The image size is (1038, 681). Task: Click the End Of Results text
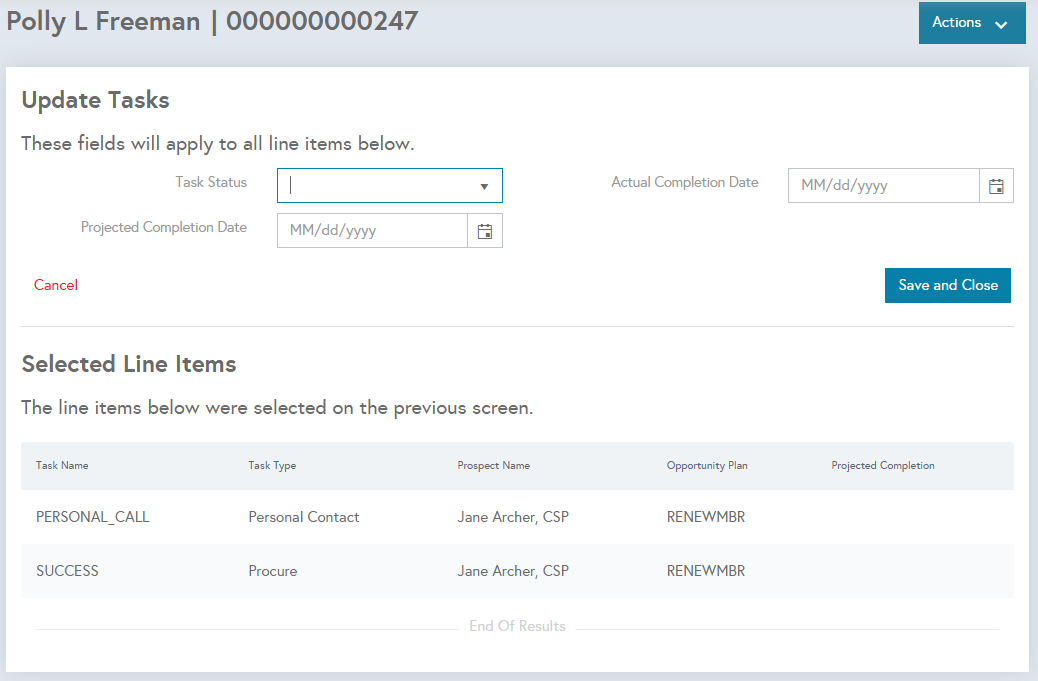pos(518,626)
